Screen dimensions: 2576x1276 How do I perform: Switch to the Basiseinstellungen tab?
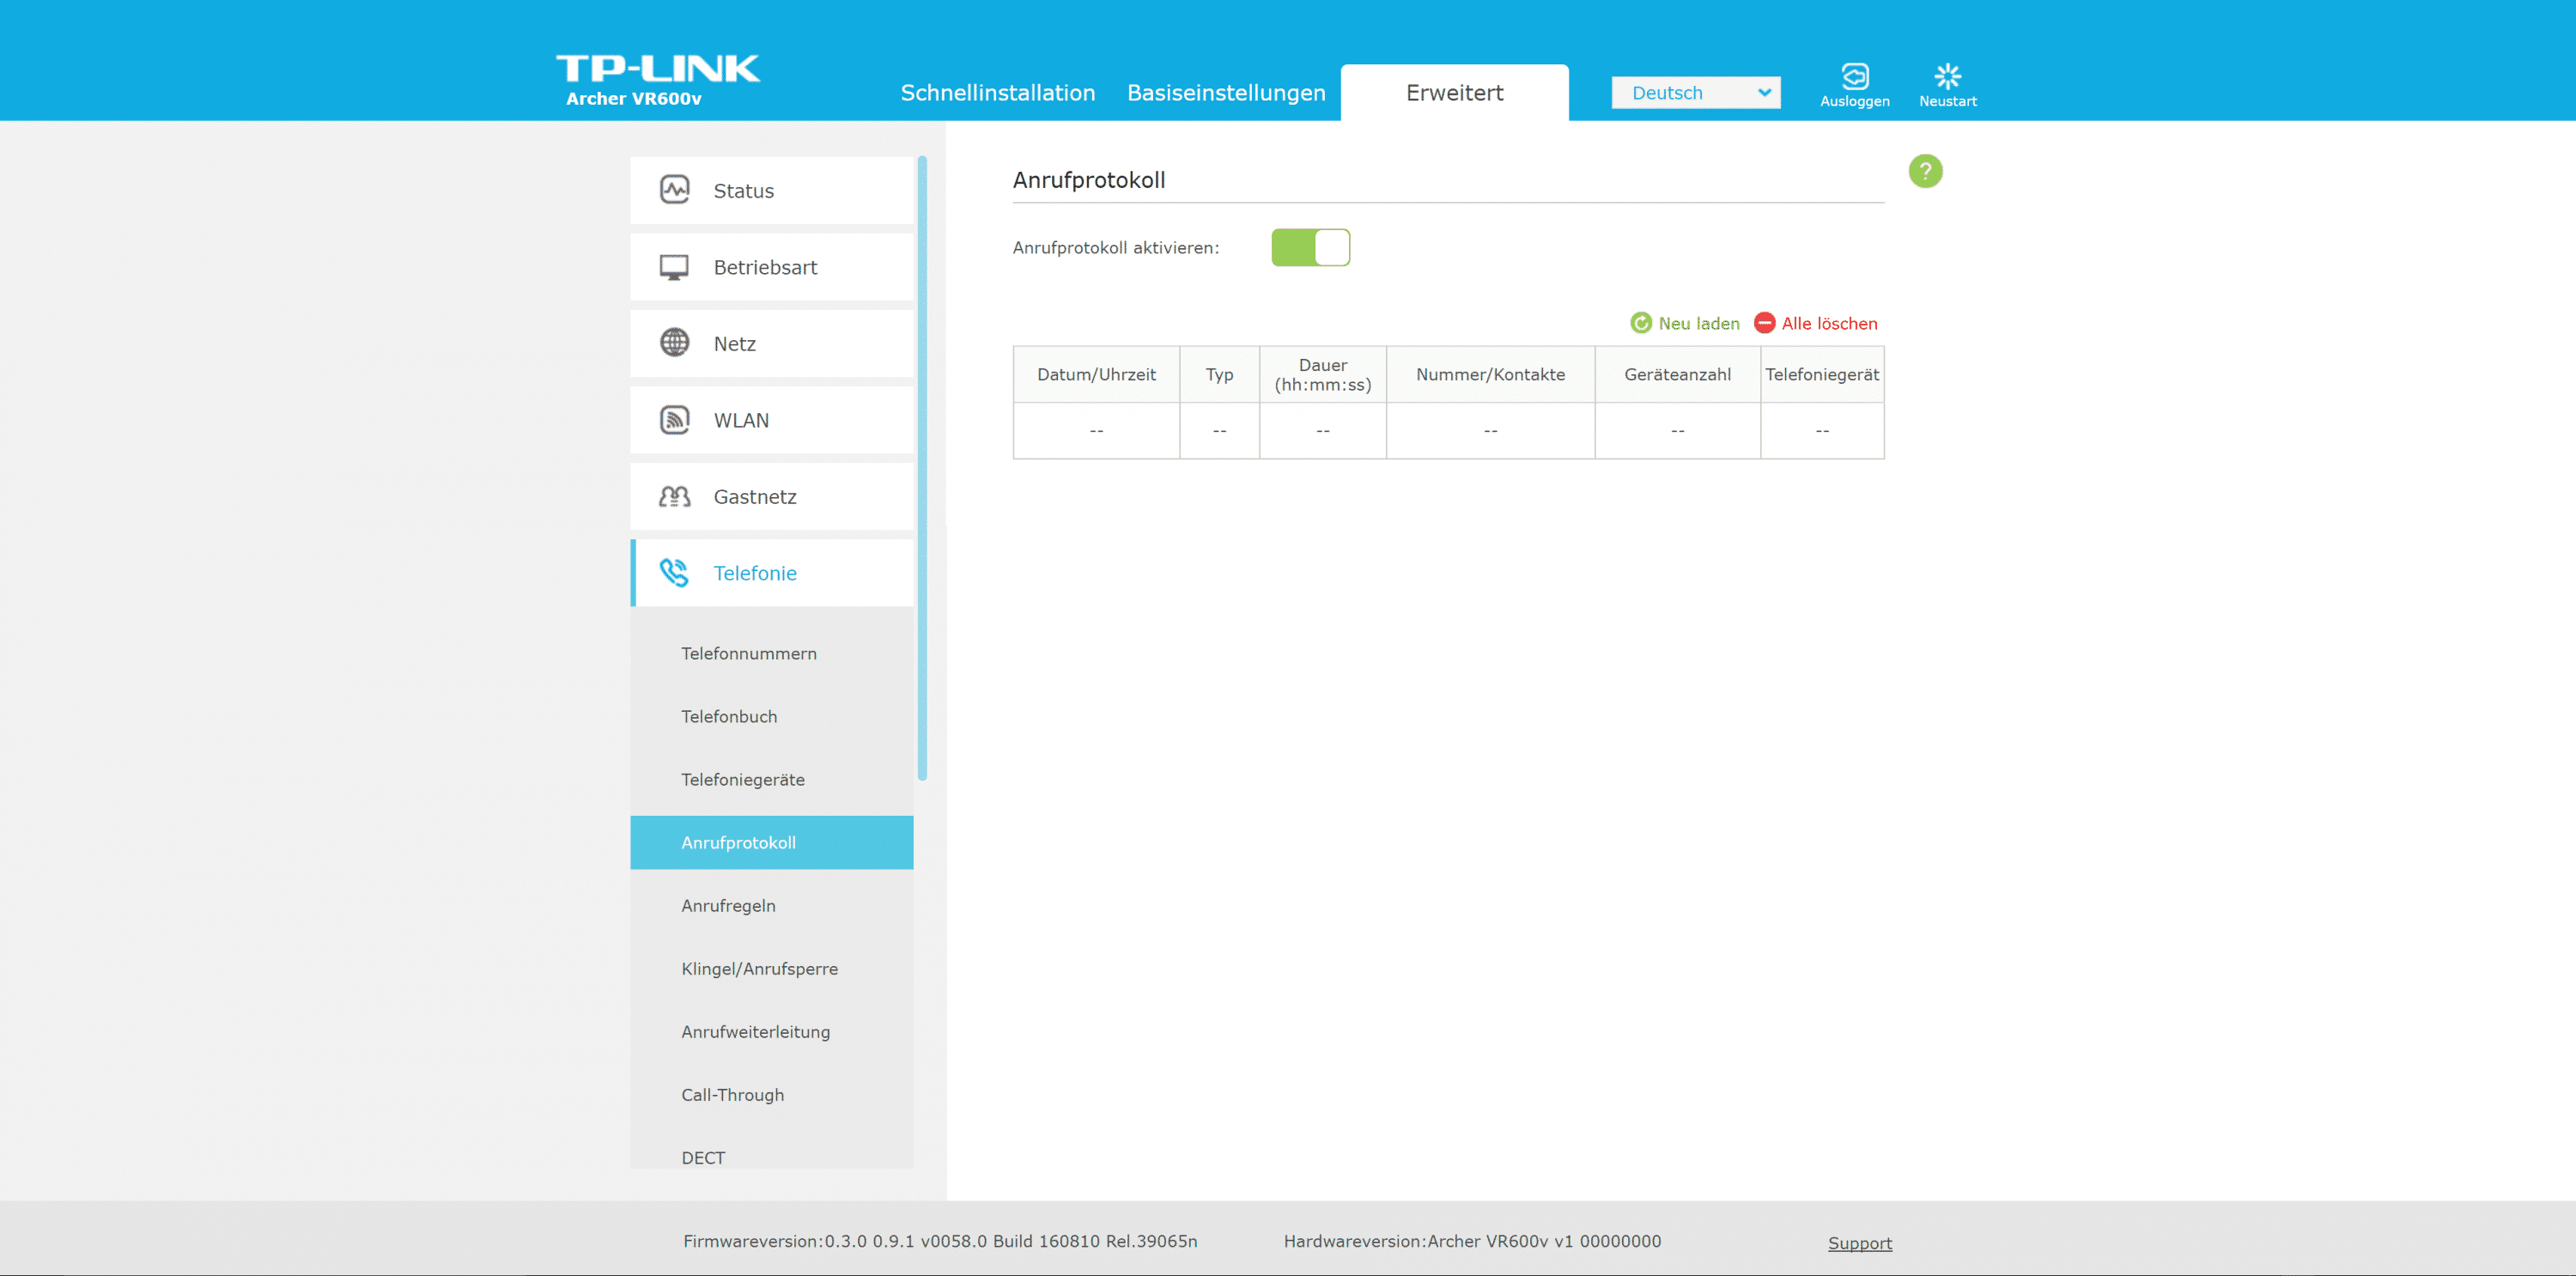[1225, 93]
